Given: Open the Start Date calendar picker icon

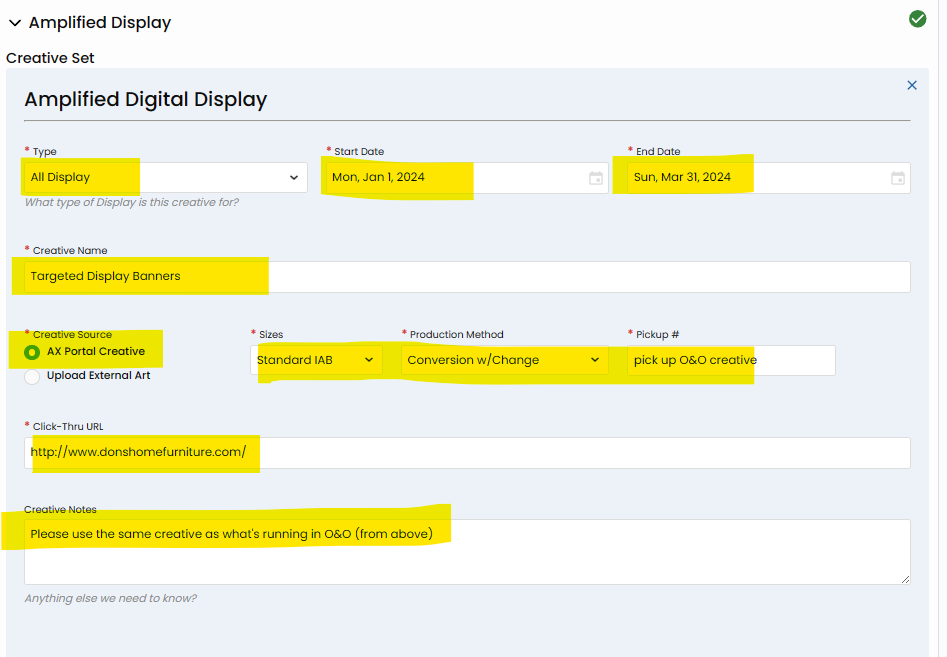Looking at the screenshot, I should [596, 178].
